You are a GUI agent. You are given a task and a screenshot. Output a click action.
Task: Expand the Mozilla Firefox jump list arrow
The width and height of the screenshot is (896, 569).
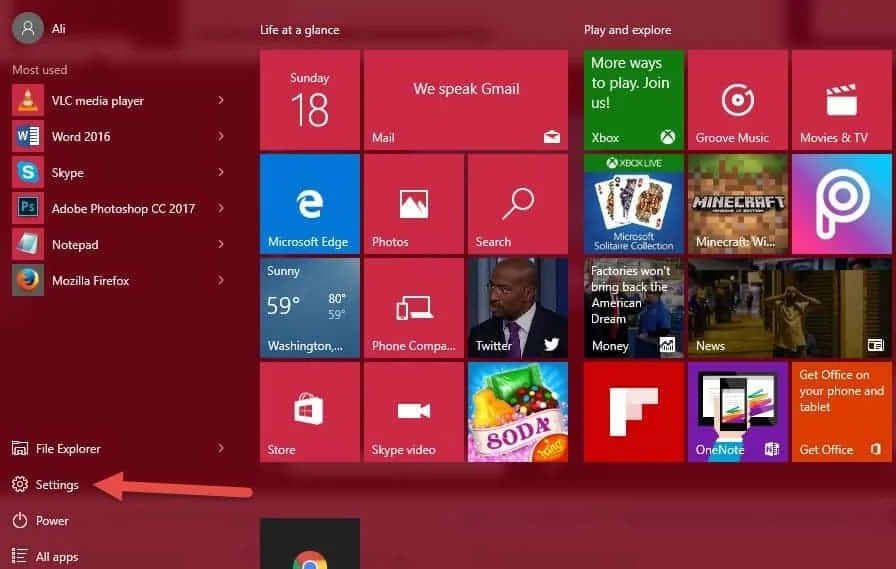[221, 280]
